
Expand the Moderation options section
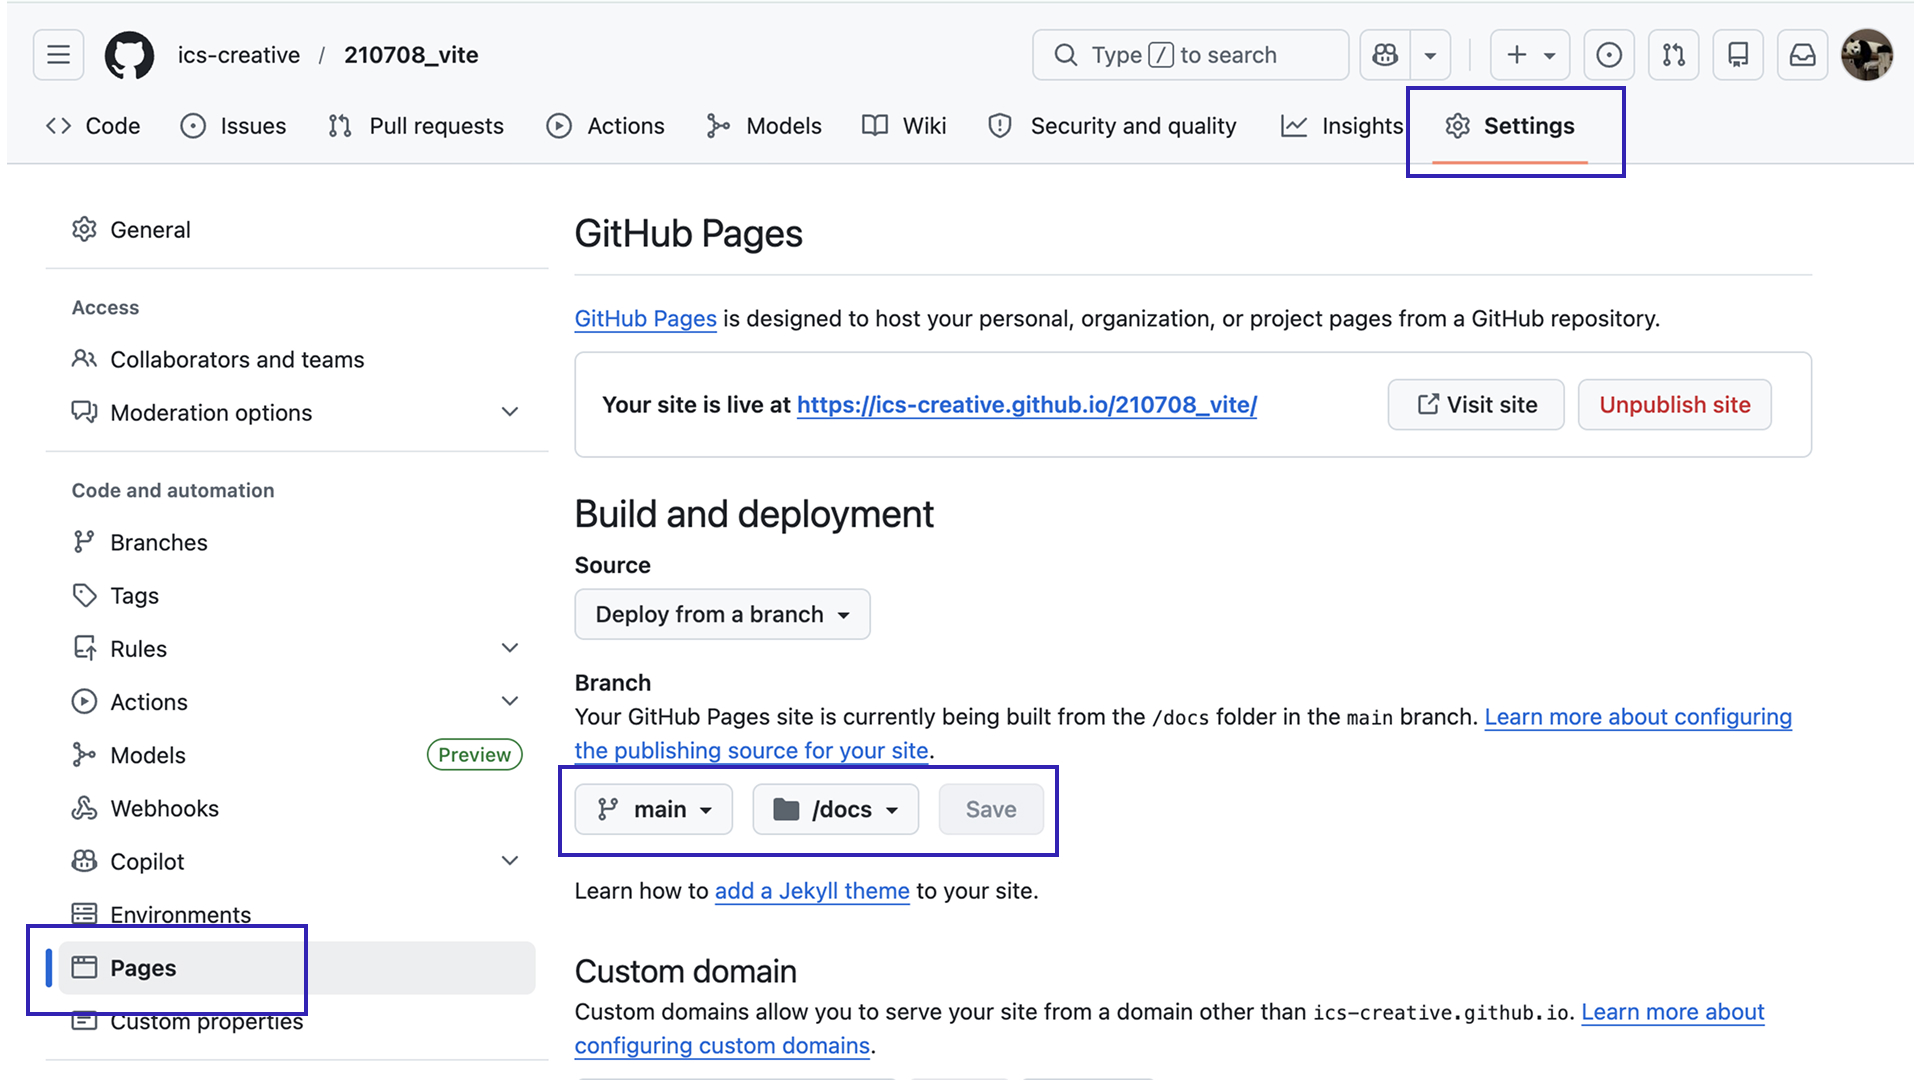pos(510,411)
